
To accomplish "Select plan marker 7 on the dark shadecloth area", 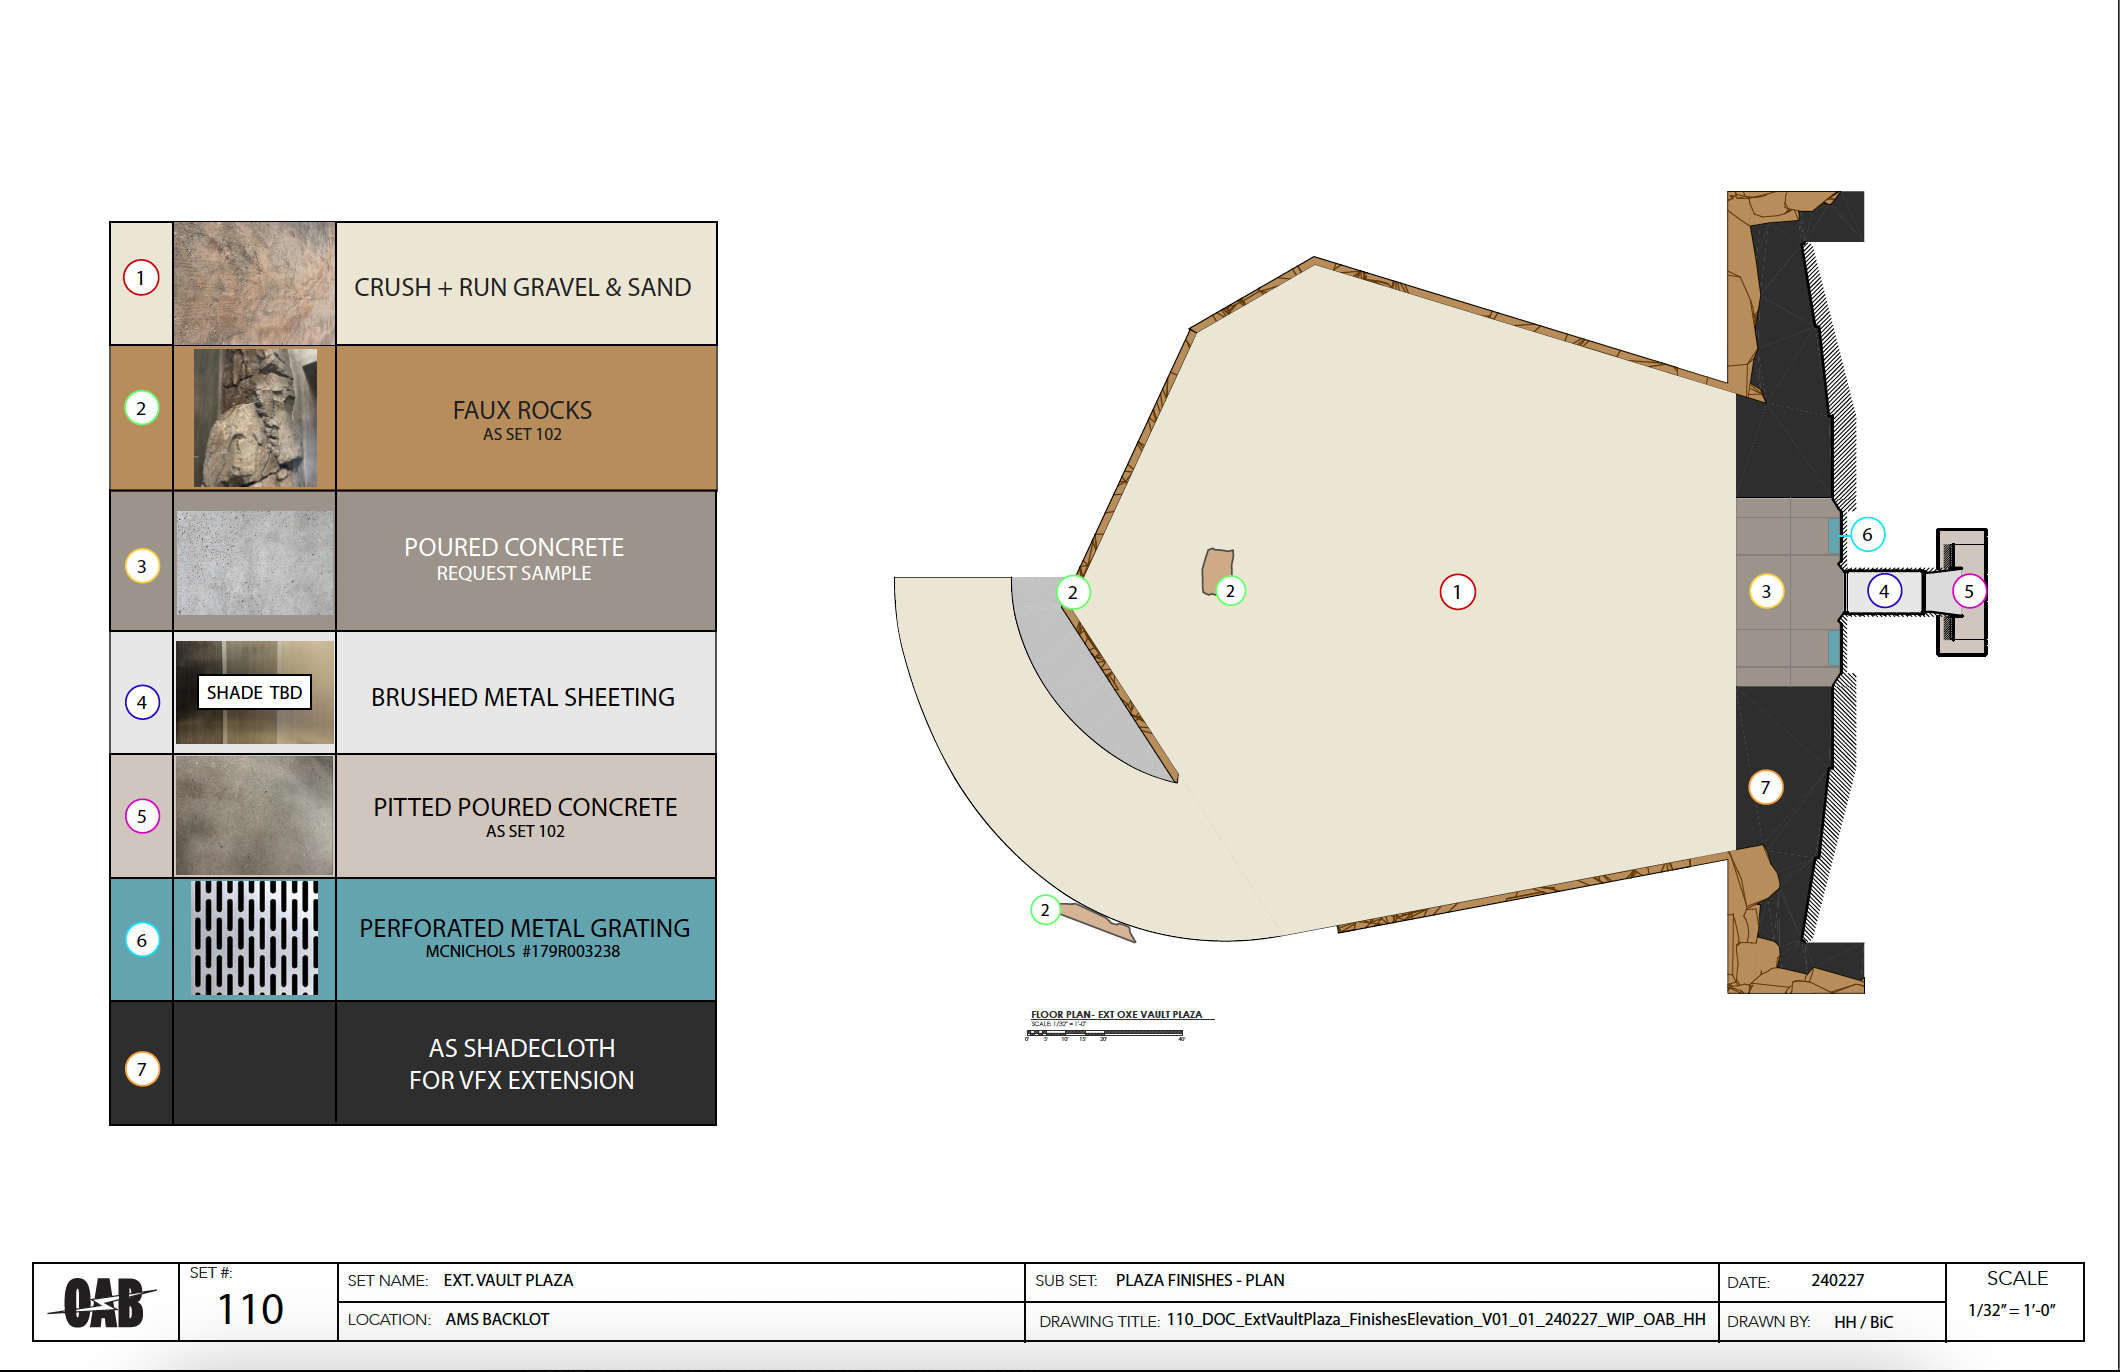I will click(x=1765, y=787).
